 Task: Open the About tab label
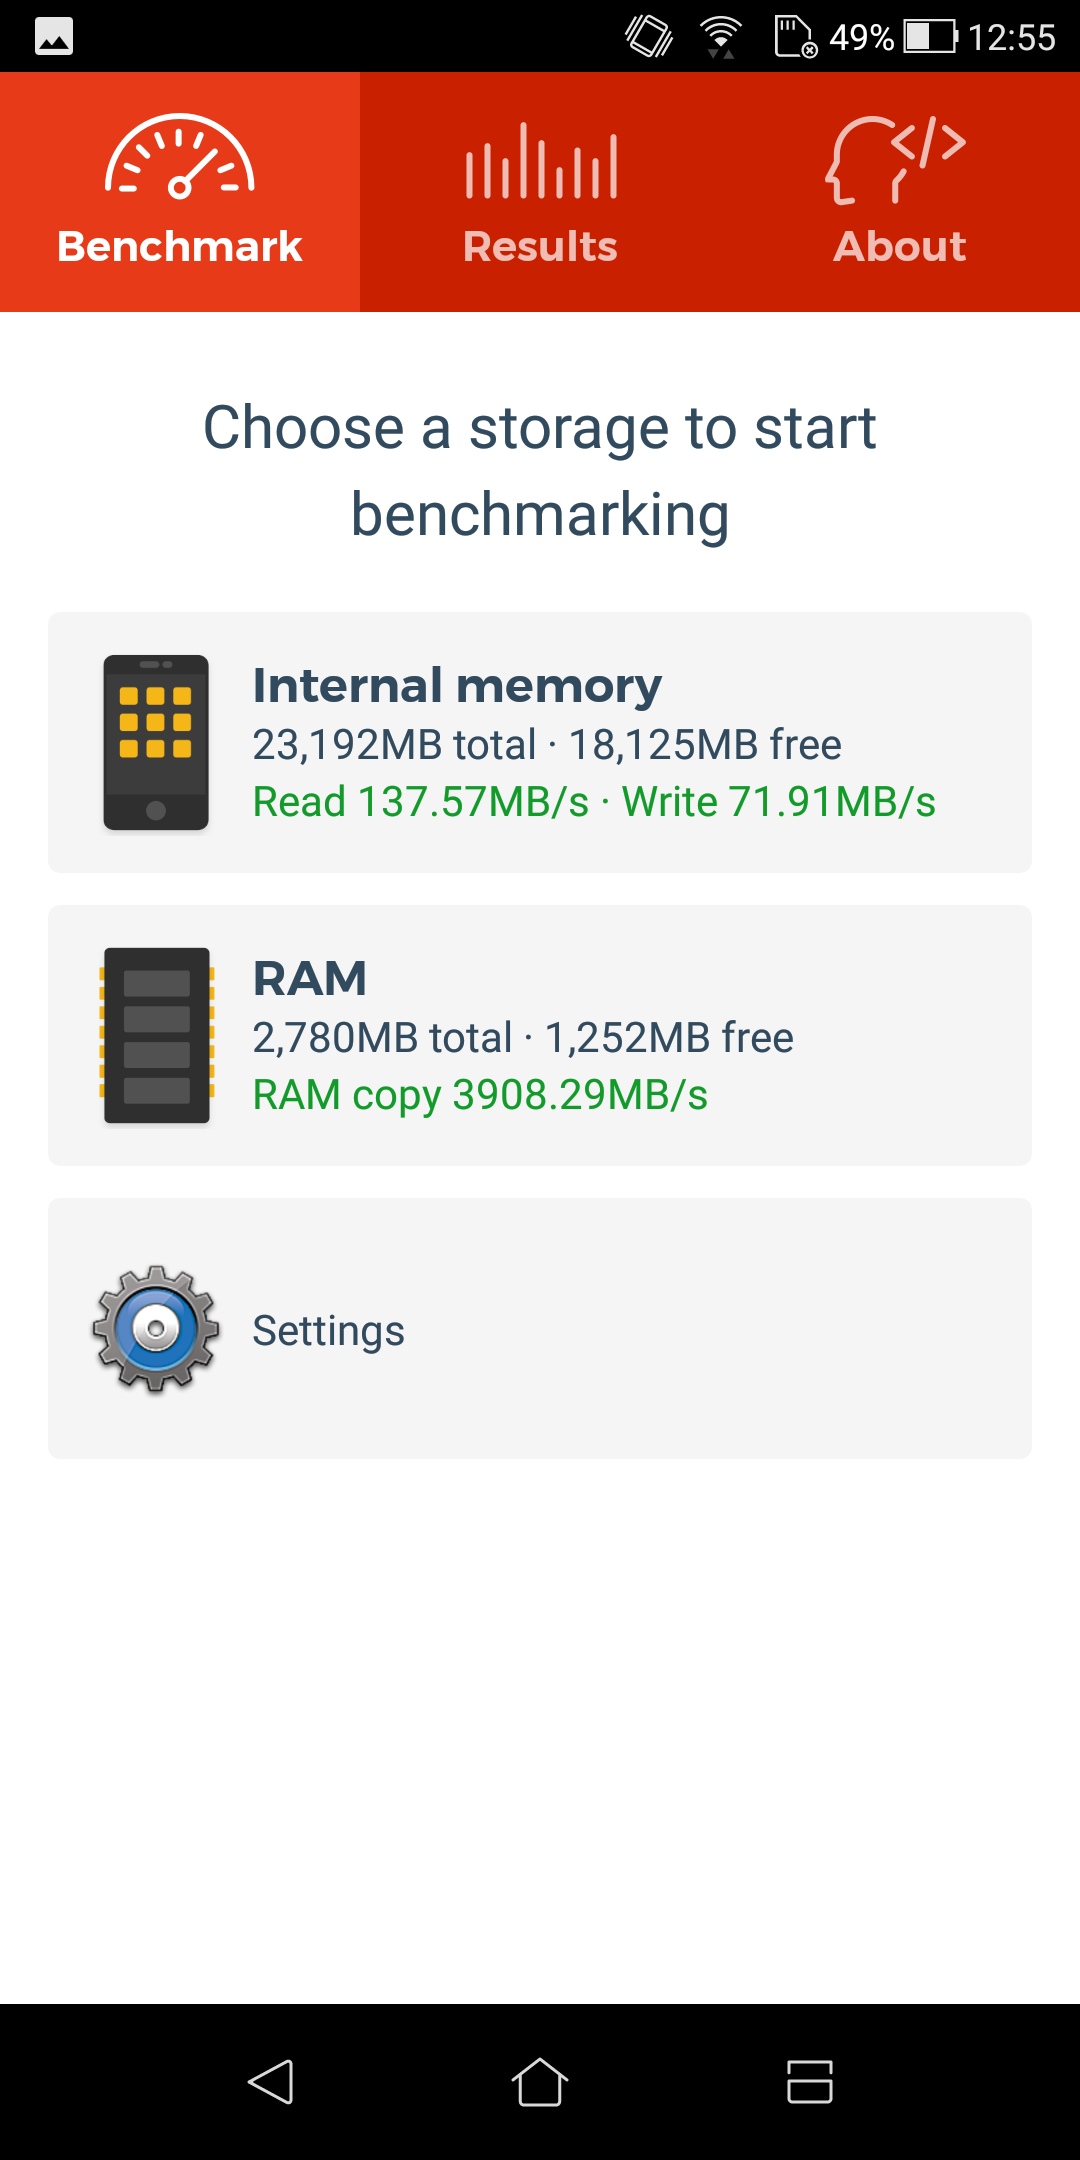(900, 246)
